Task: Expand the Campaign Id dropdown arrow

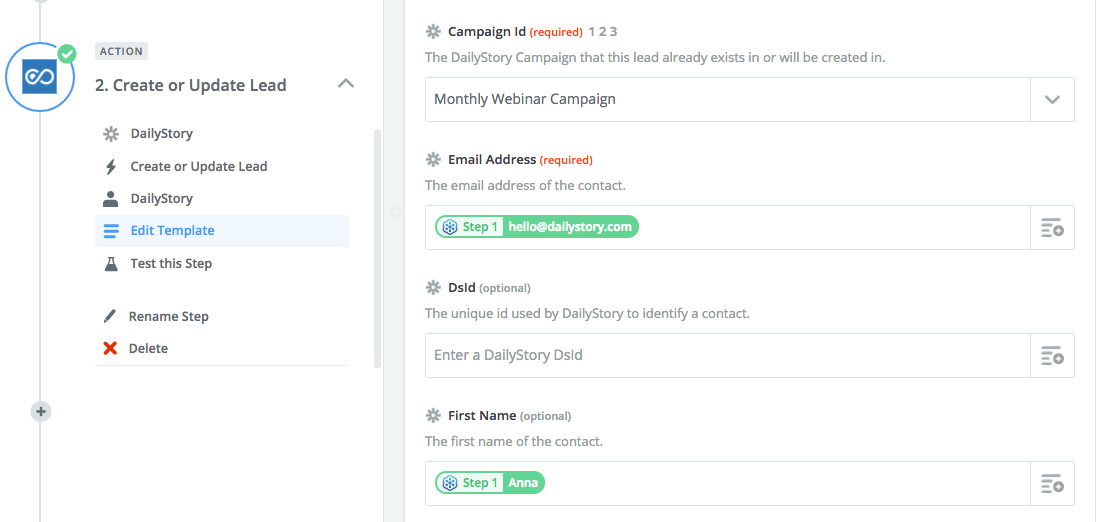Action: click(1052, 99)
